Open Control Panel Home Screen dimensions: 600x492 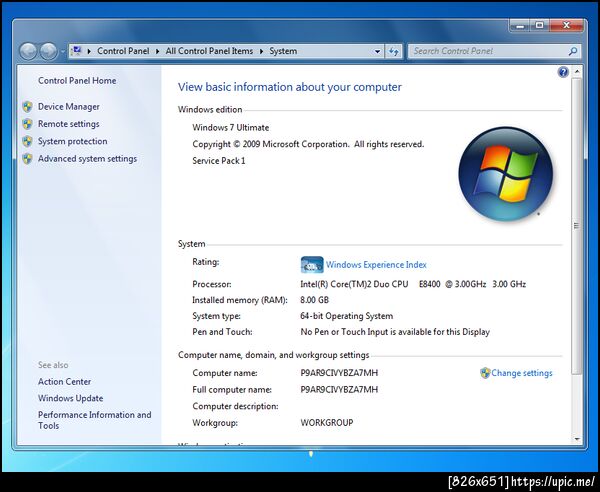click(77, 81)
